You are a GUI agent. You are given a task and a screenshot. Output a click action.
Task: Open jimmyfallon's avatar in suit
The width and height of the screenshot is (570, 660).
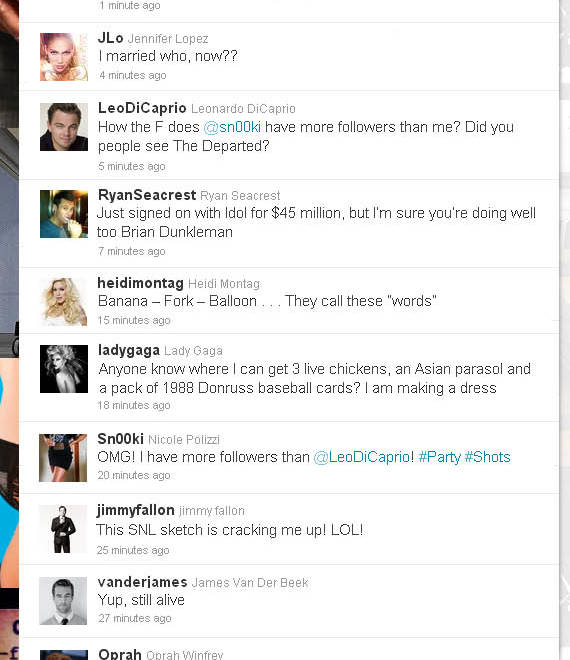coord(63,529)
